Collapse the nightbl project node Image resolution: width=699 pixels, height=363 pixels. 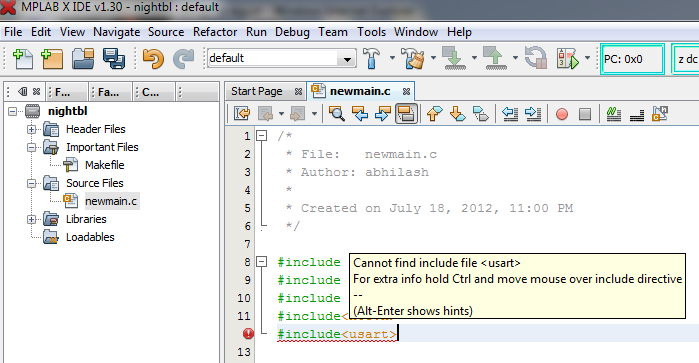pyautogui.click(x=12, y=111)
